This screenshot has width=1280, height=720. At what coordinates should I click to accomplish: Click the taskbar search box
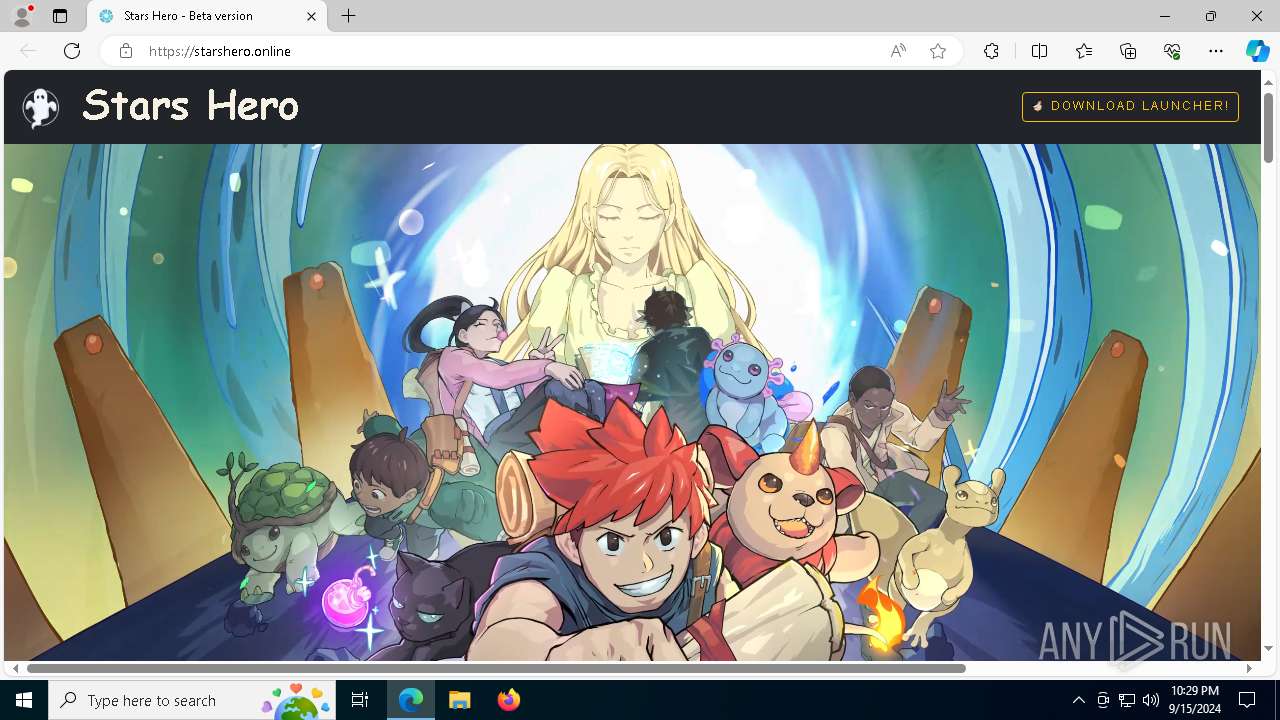tap(192, 700)
